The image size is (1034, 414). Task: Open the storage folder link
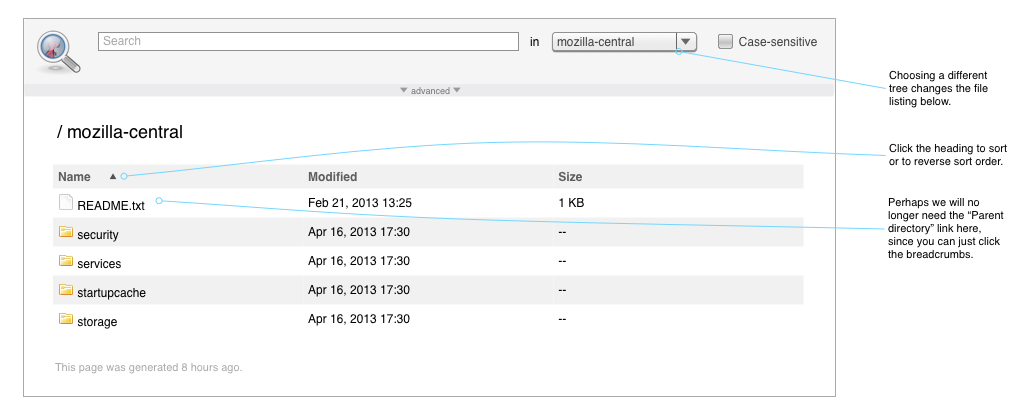click(x=97, y=322)
